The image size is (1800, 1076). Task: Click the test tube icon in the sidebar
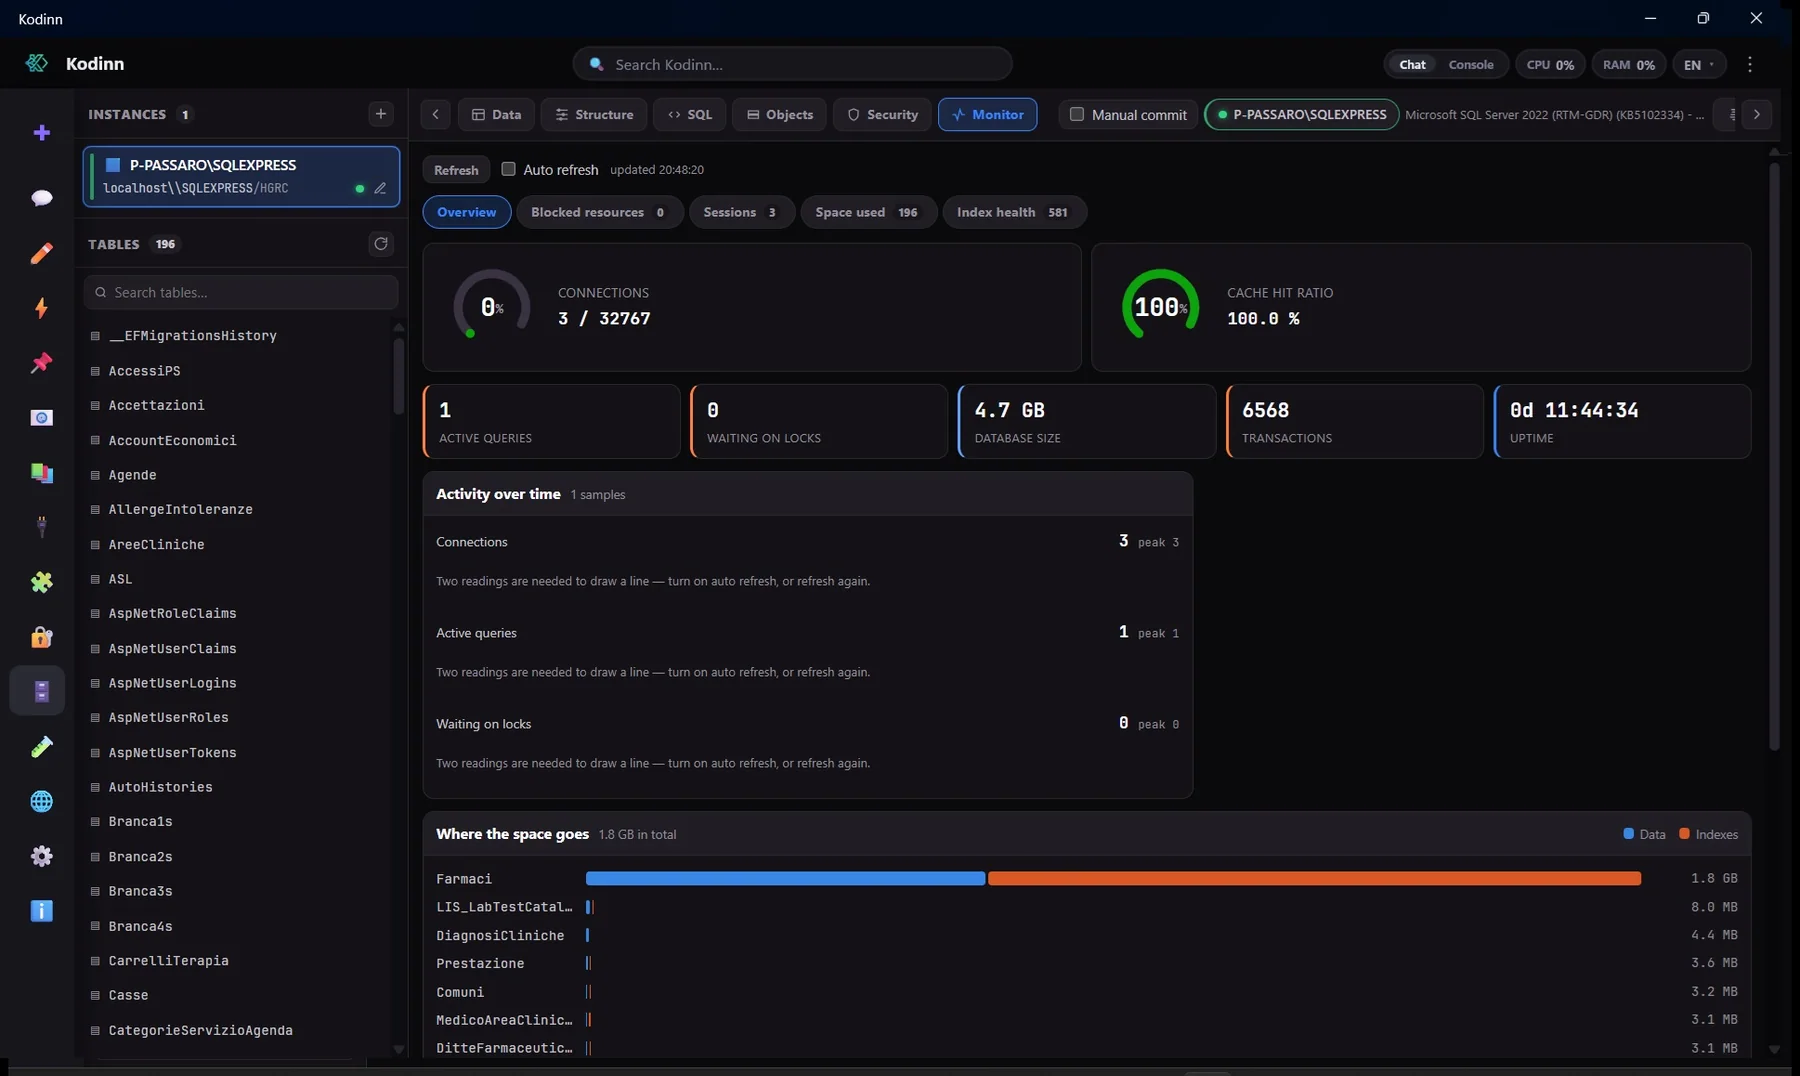coord(41,747)
